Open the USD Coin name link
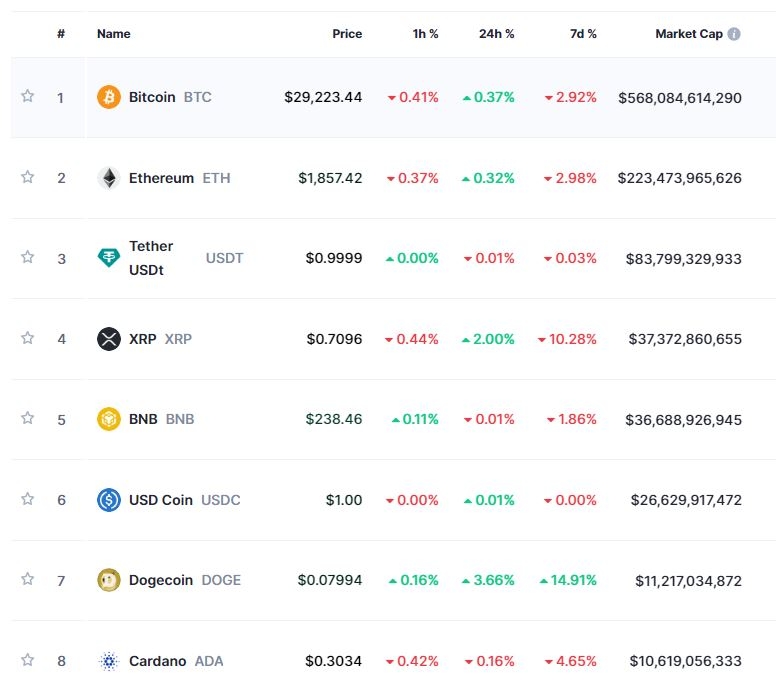This screenshot has height=700, width=776. pos(160,500)
